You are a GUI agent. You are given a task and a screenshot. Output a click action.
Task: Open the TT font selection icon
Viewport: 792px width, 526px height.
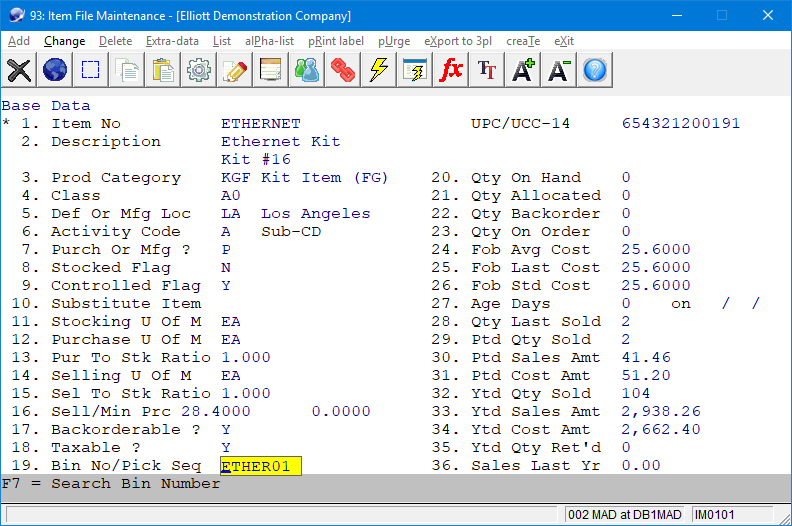point(486,70)
